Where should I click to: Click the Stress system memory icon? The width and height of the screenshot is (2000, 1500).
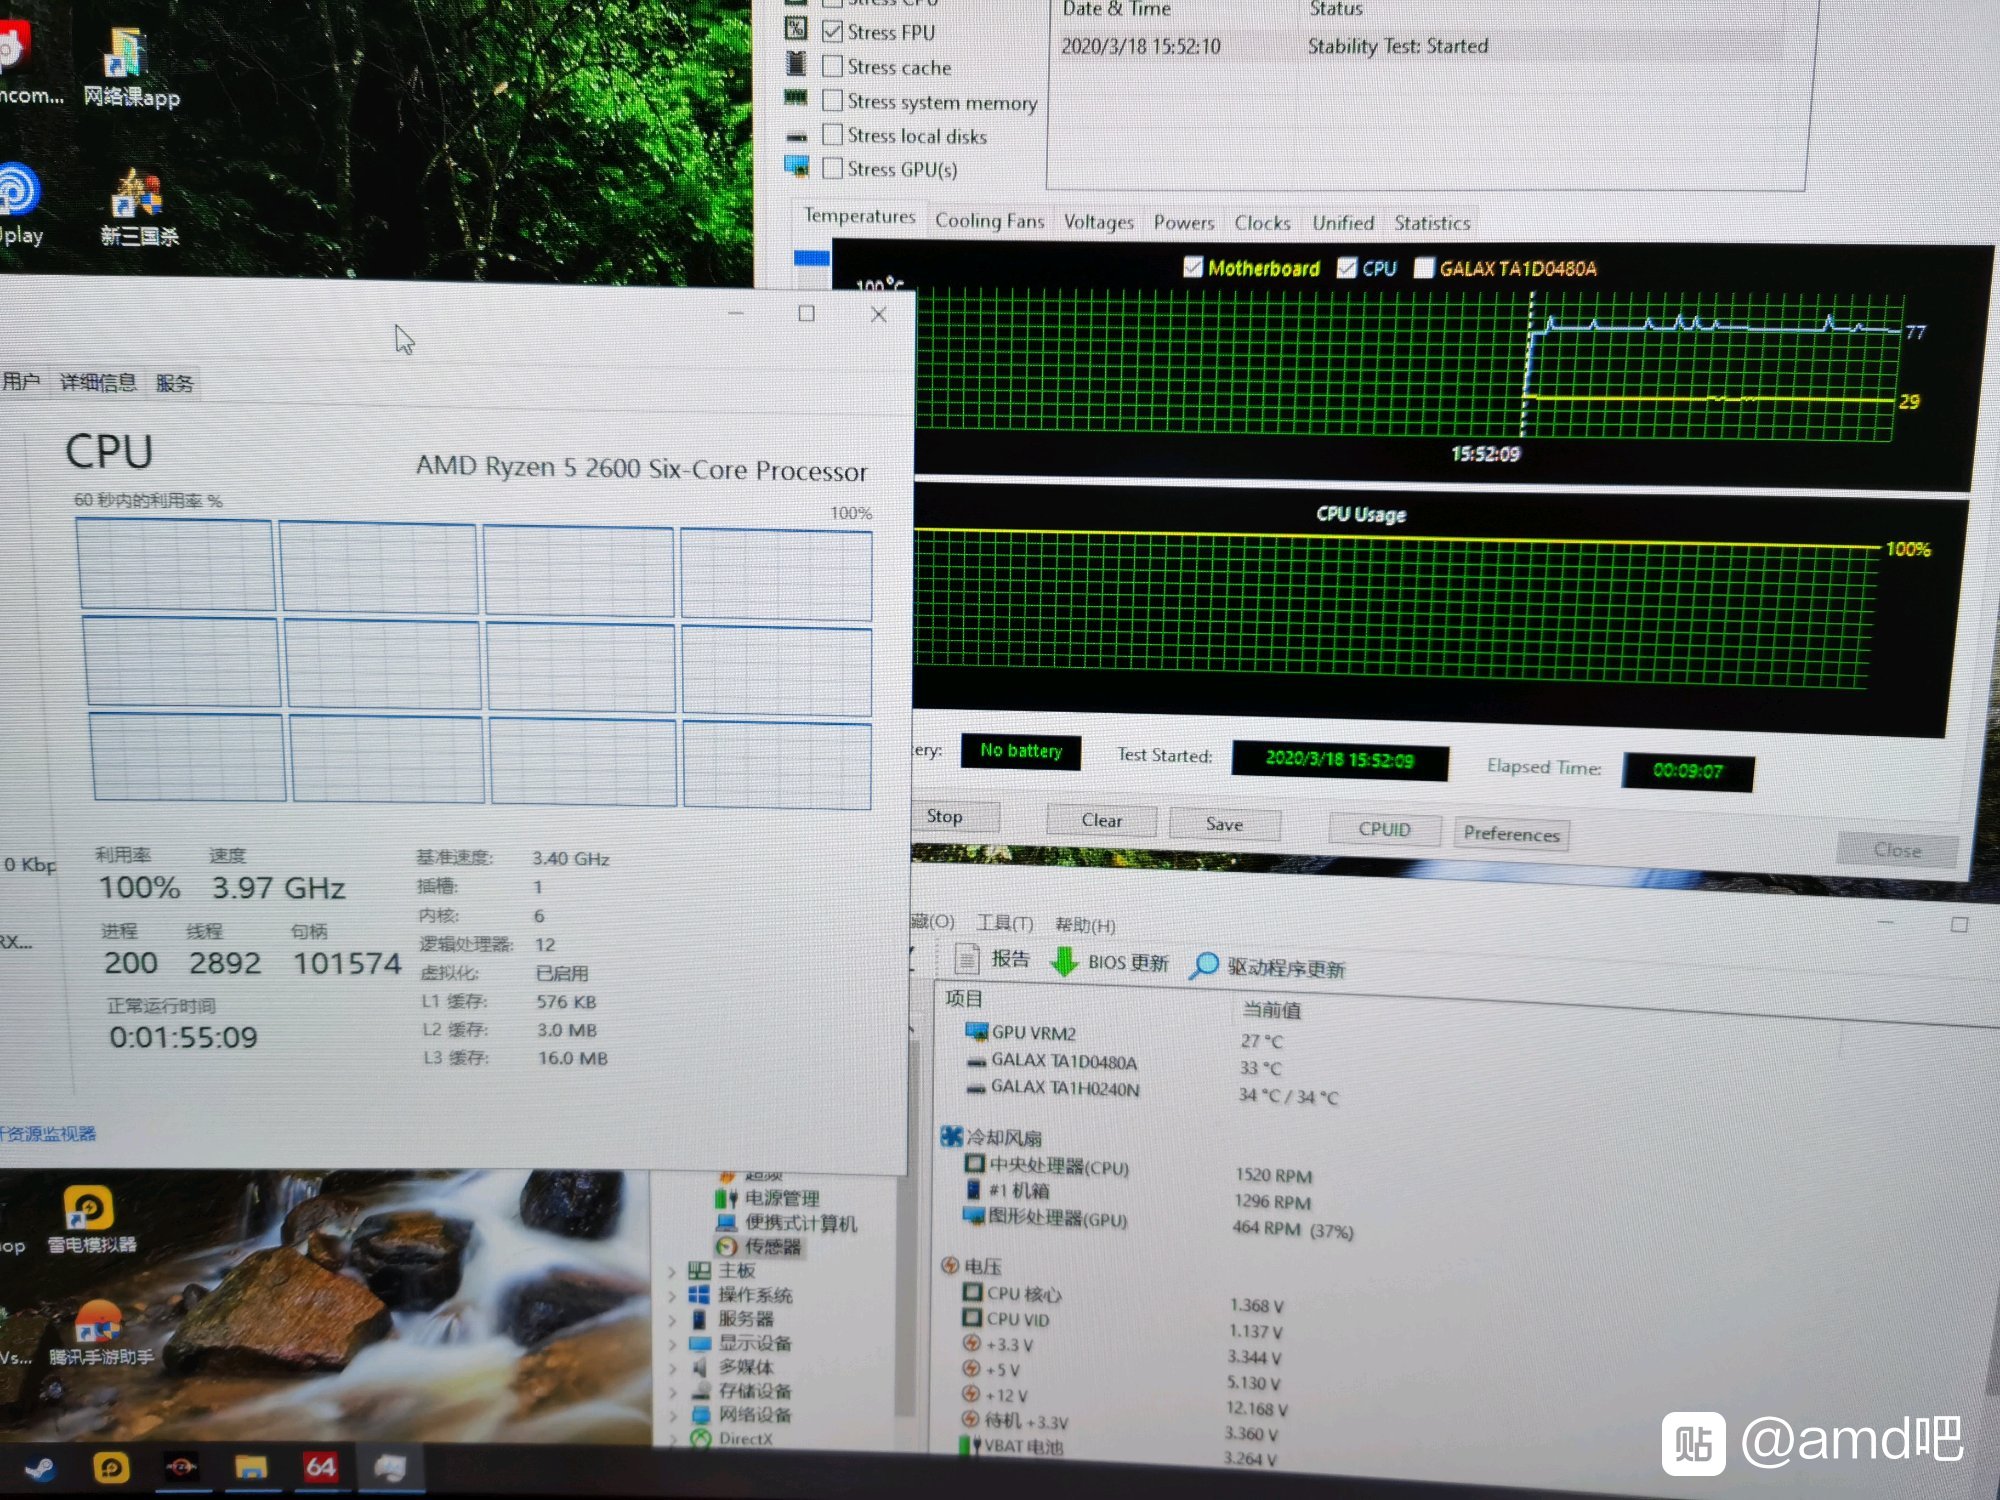pyautogui.click(x=796, y=98)
